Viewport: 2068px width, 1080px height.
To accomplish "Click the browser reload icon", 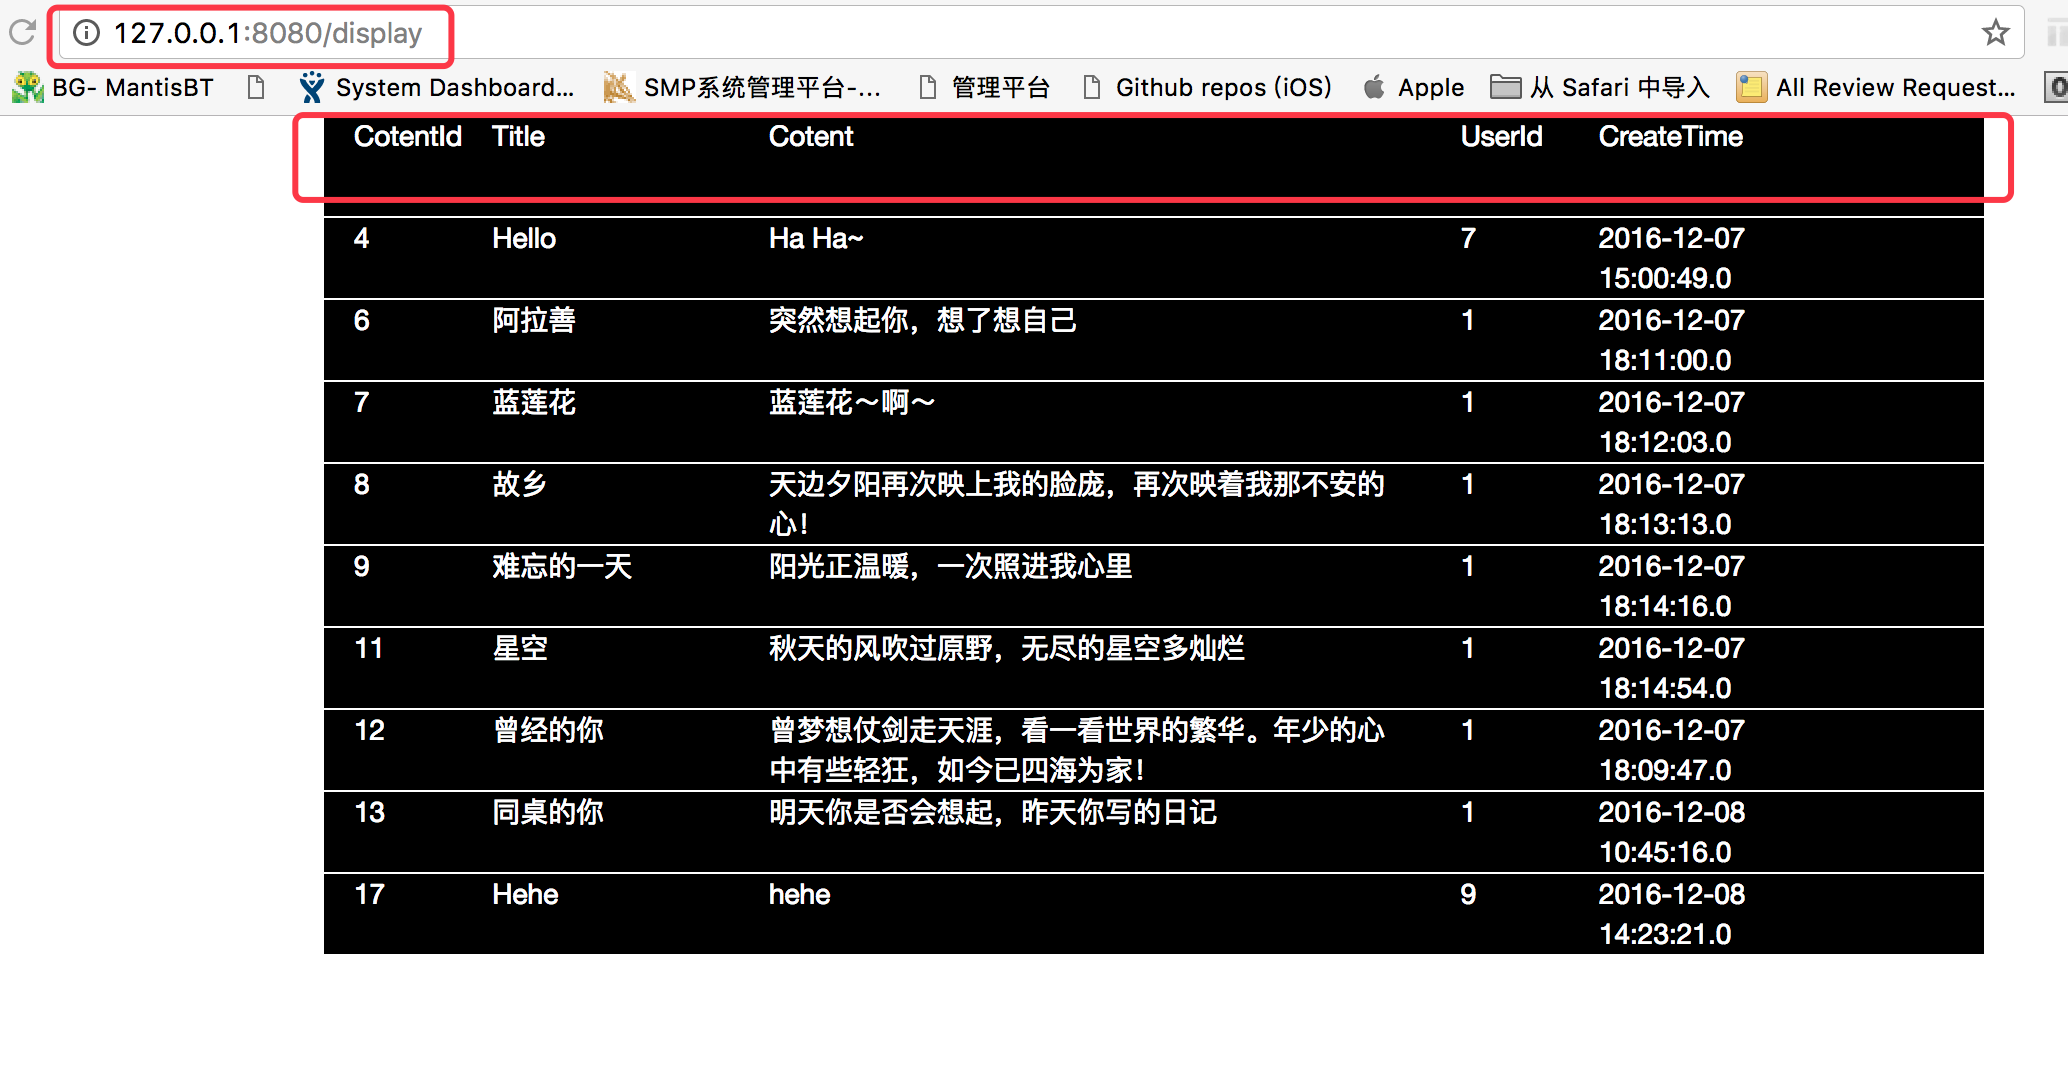I will pos(22,32).
